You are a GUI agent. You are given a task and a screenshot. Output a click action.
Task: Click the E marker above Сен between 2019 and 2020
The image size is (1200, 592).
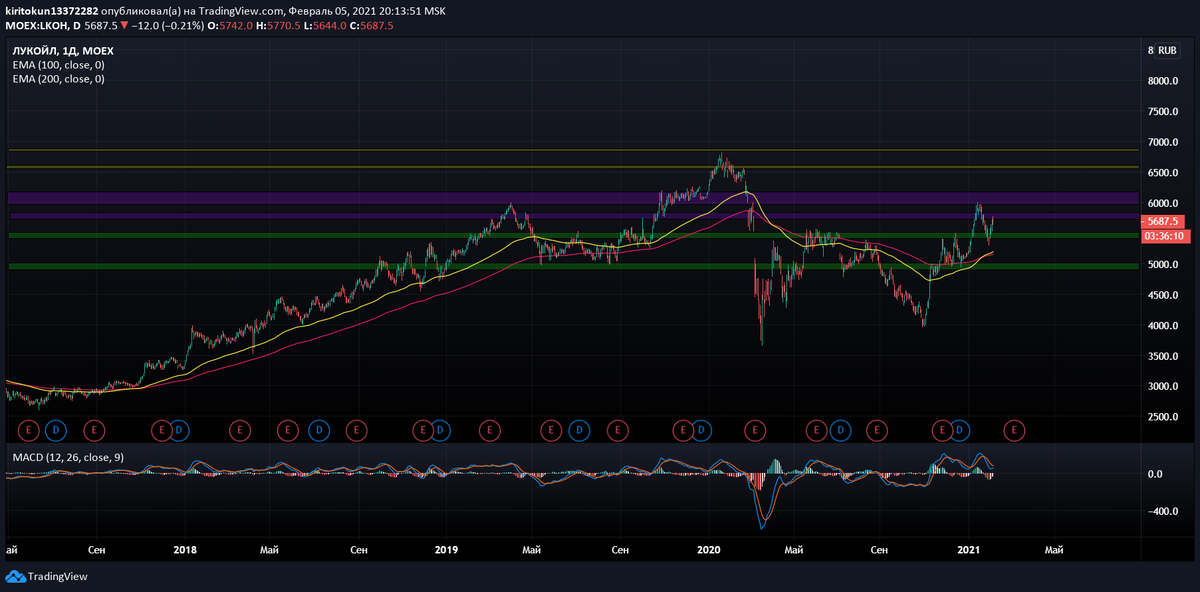pyautogui.click(x=618, y=429)
